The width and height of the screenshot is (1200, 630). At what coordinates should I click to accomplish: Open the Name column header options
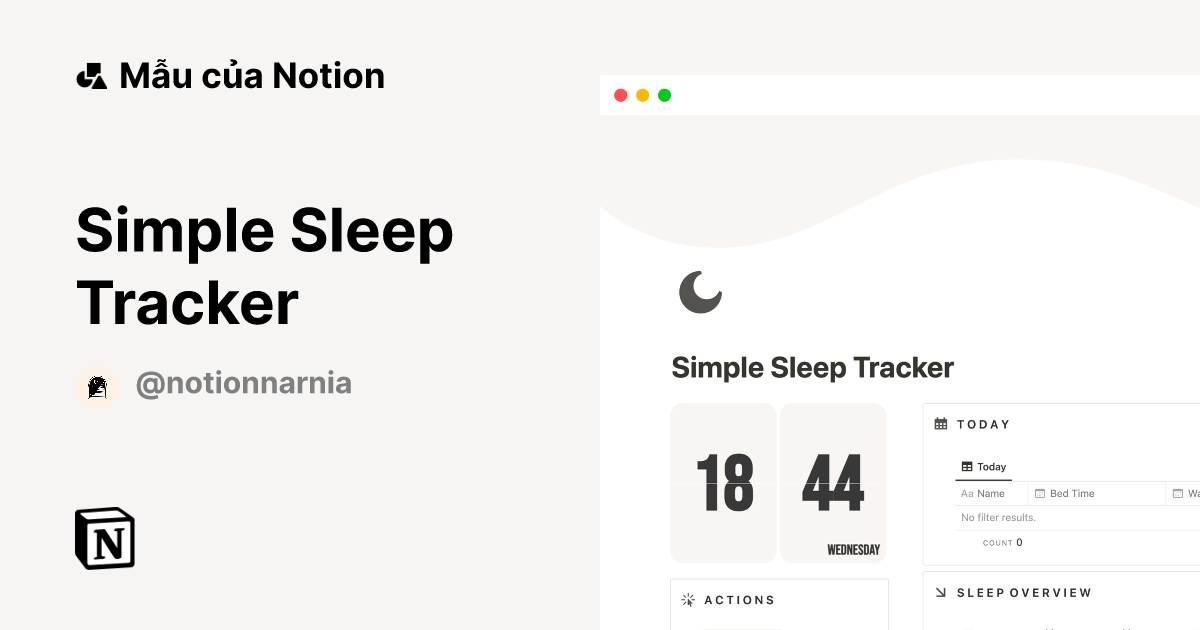(990, 493)
